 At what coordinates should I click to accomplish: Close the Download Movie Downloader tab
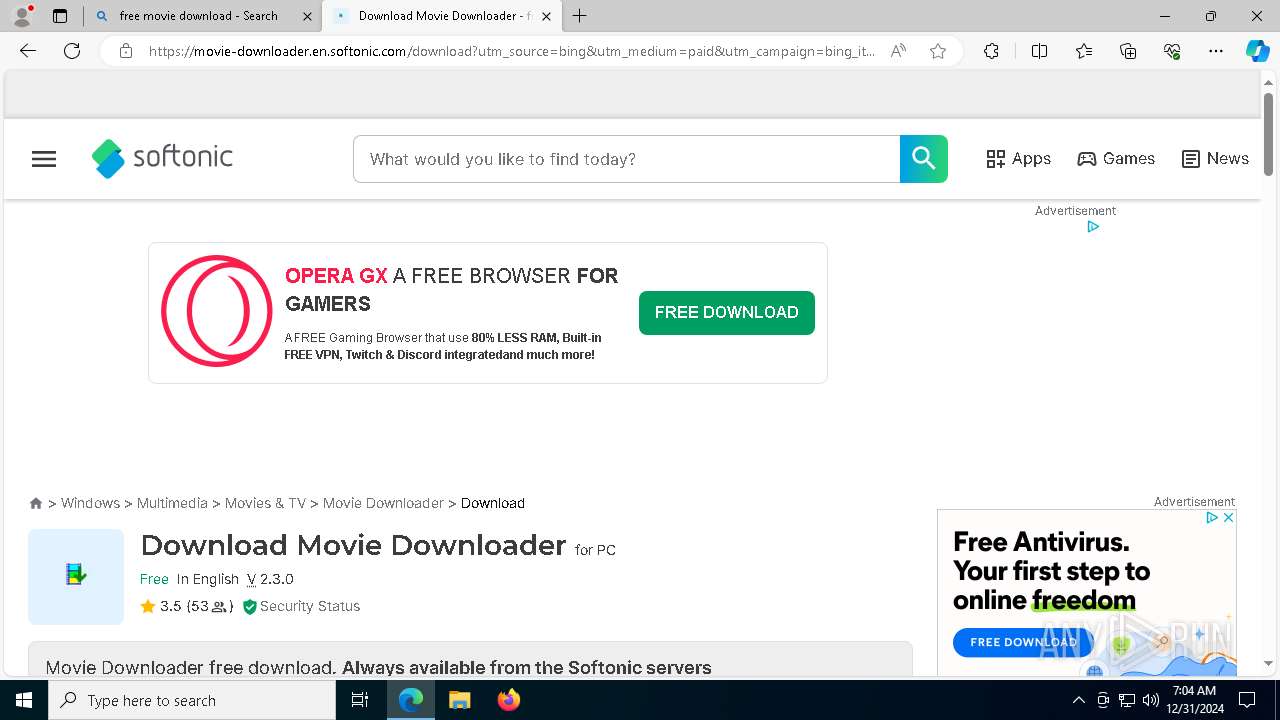[x=546, y=16]
